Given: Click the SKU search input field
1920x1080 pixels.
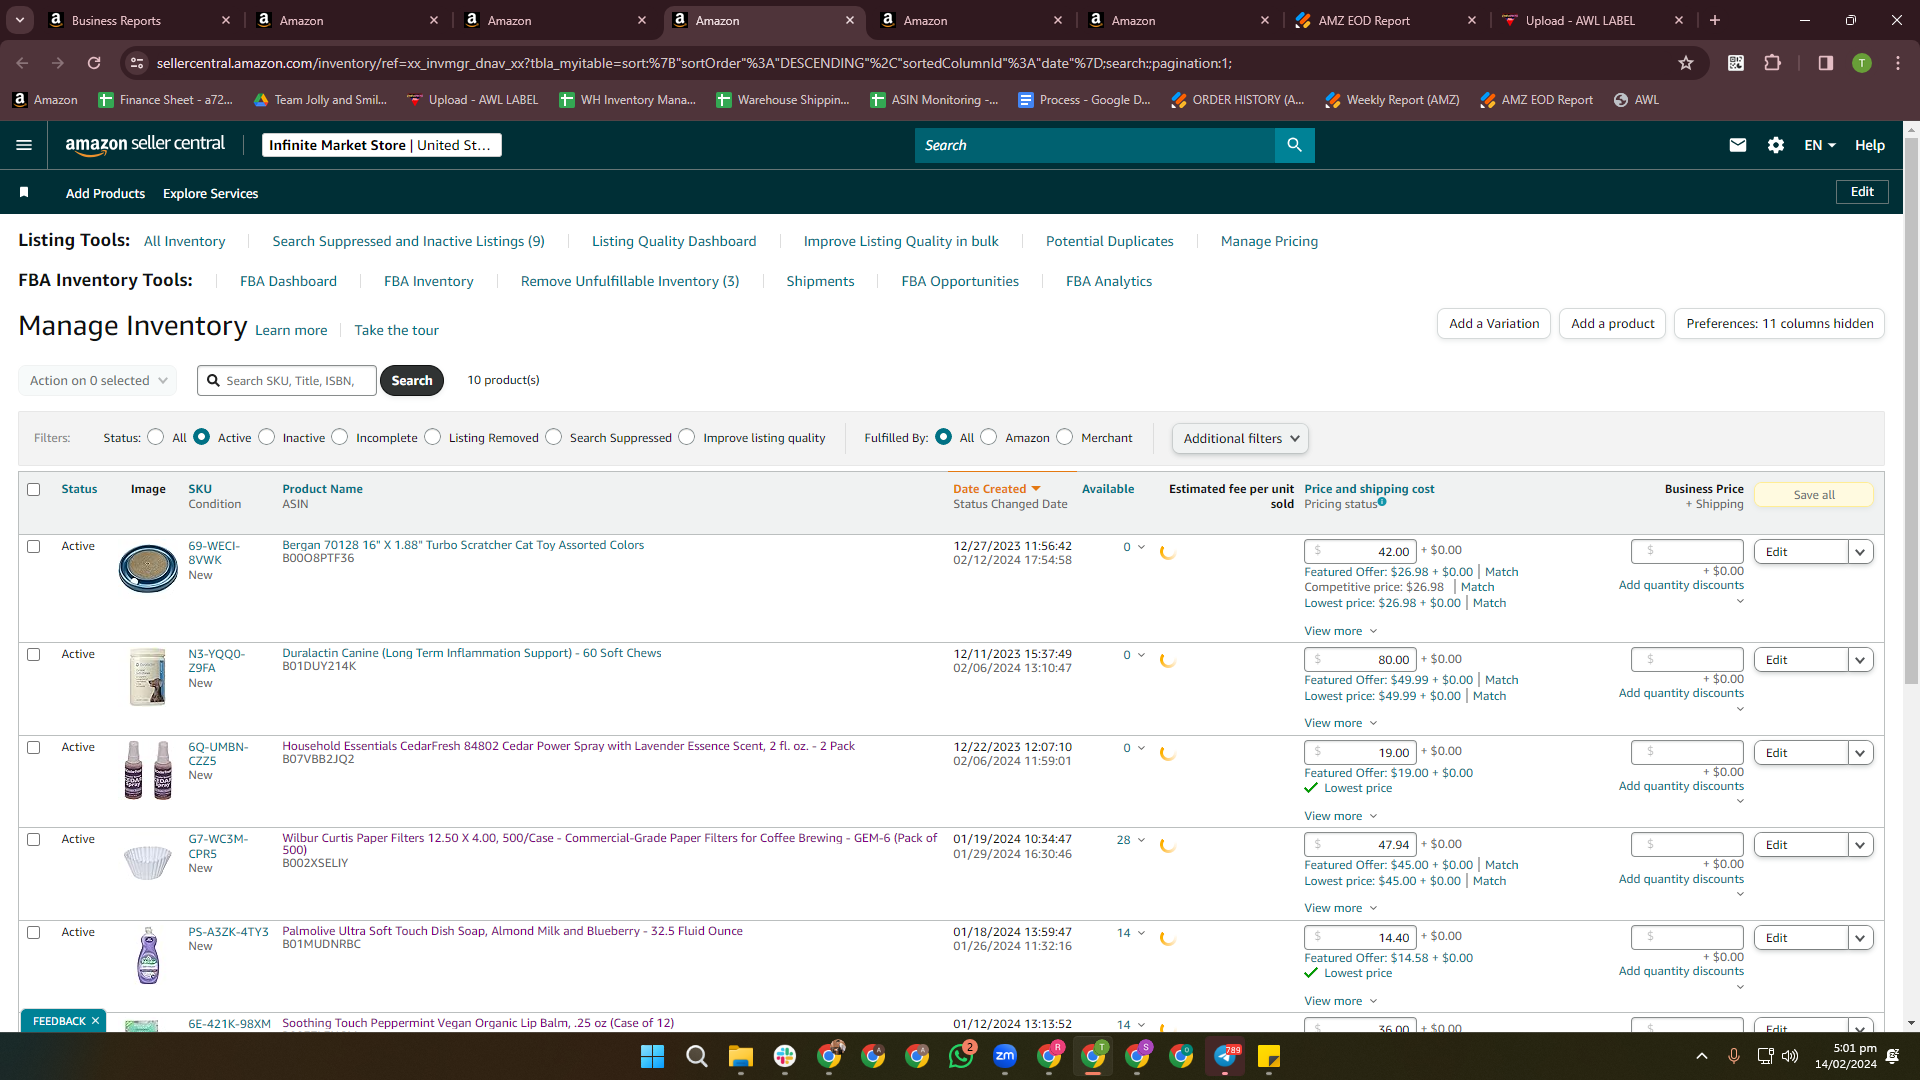Looking at the screenshot, I should click(287, 380).
